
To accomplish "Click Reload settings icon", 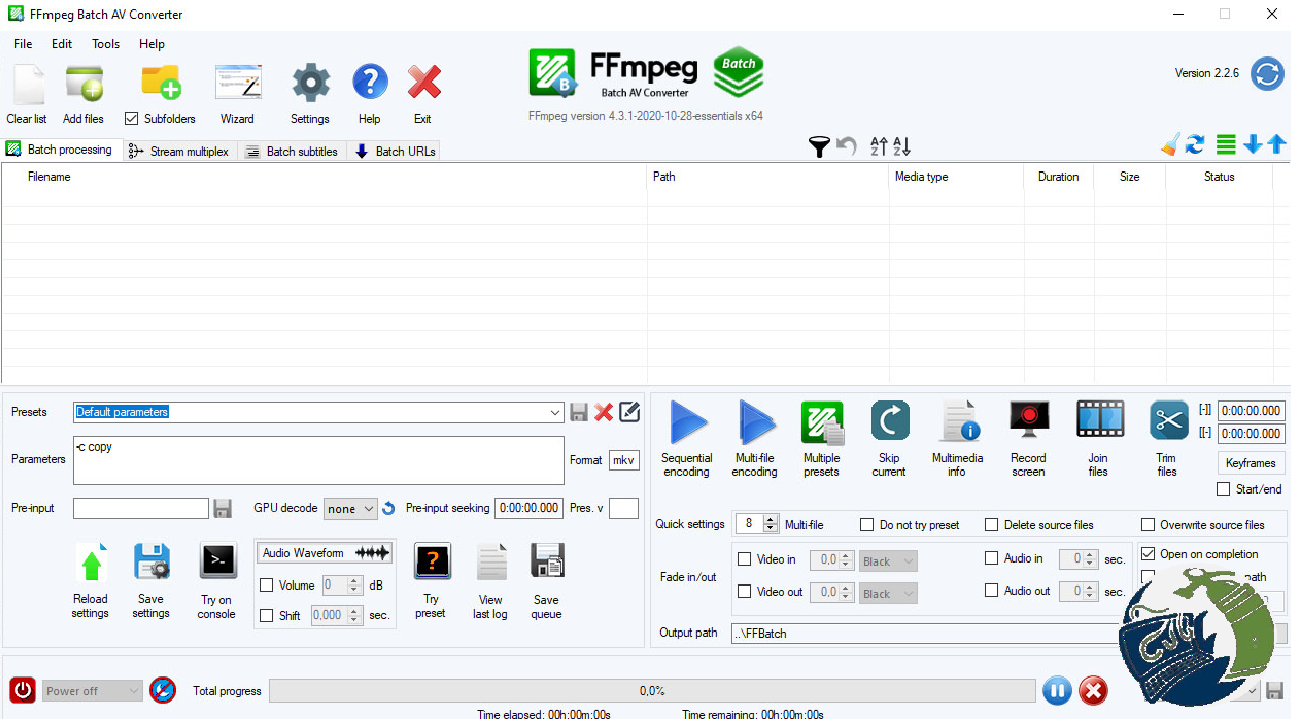I will coord(91,563).
